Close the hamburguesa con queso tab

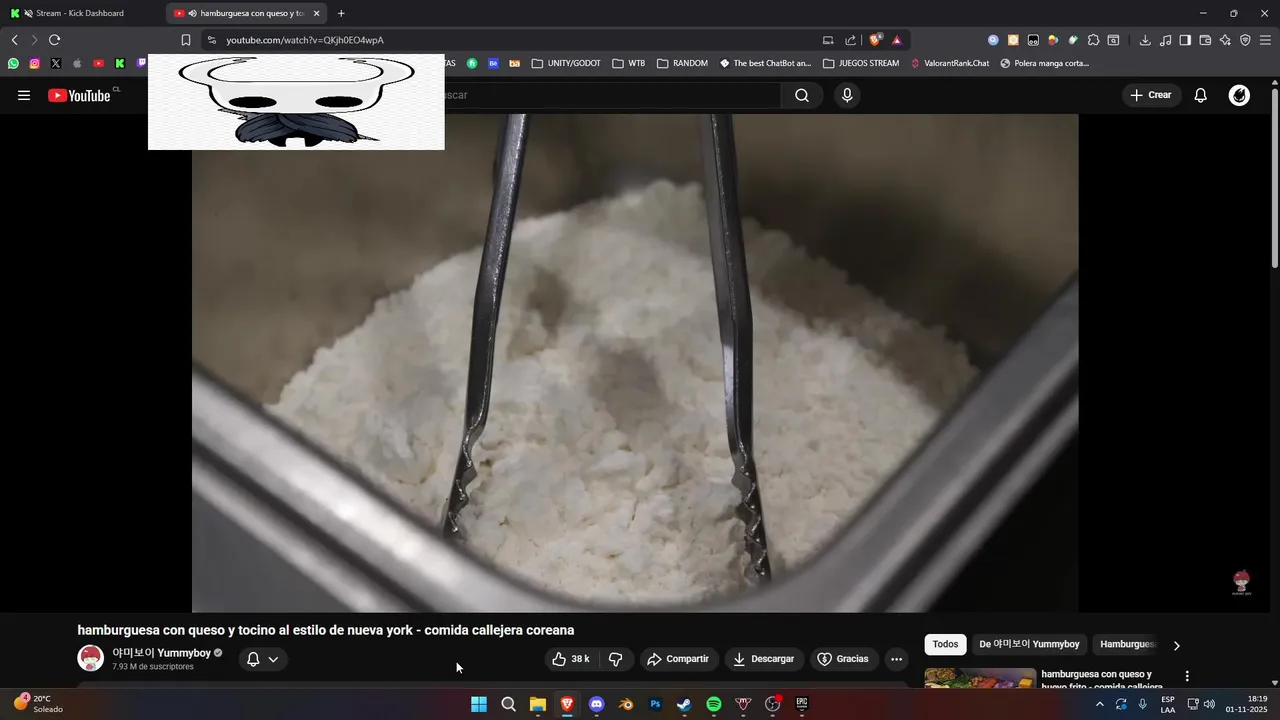(316, 13)
